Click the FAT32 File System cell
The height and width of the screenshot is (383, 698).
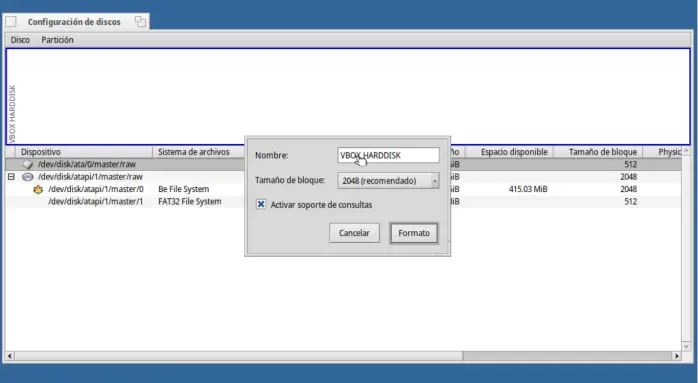point(190,202)
